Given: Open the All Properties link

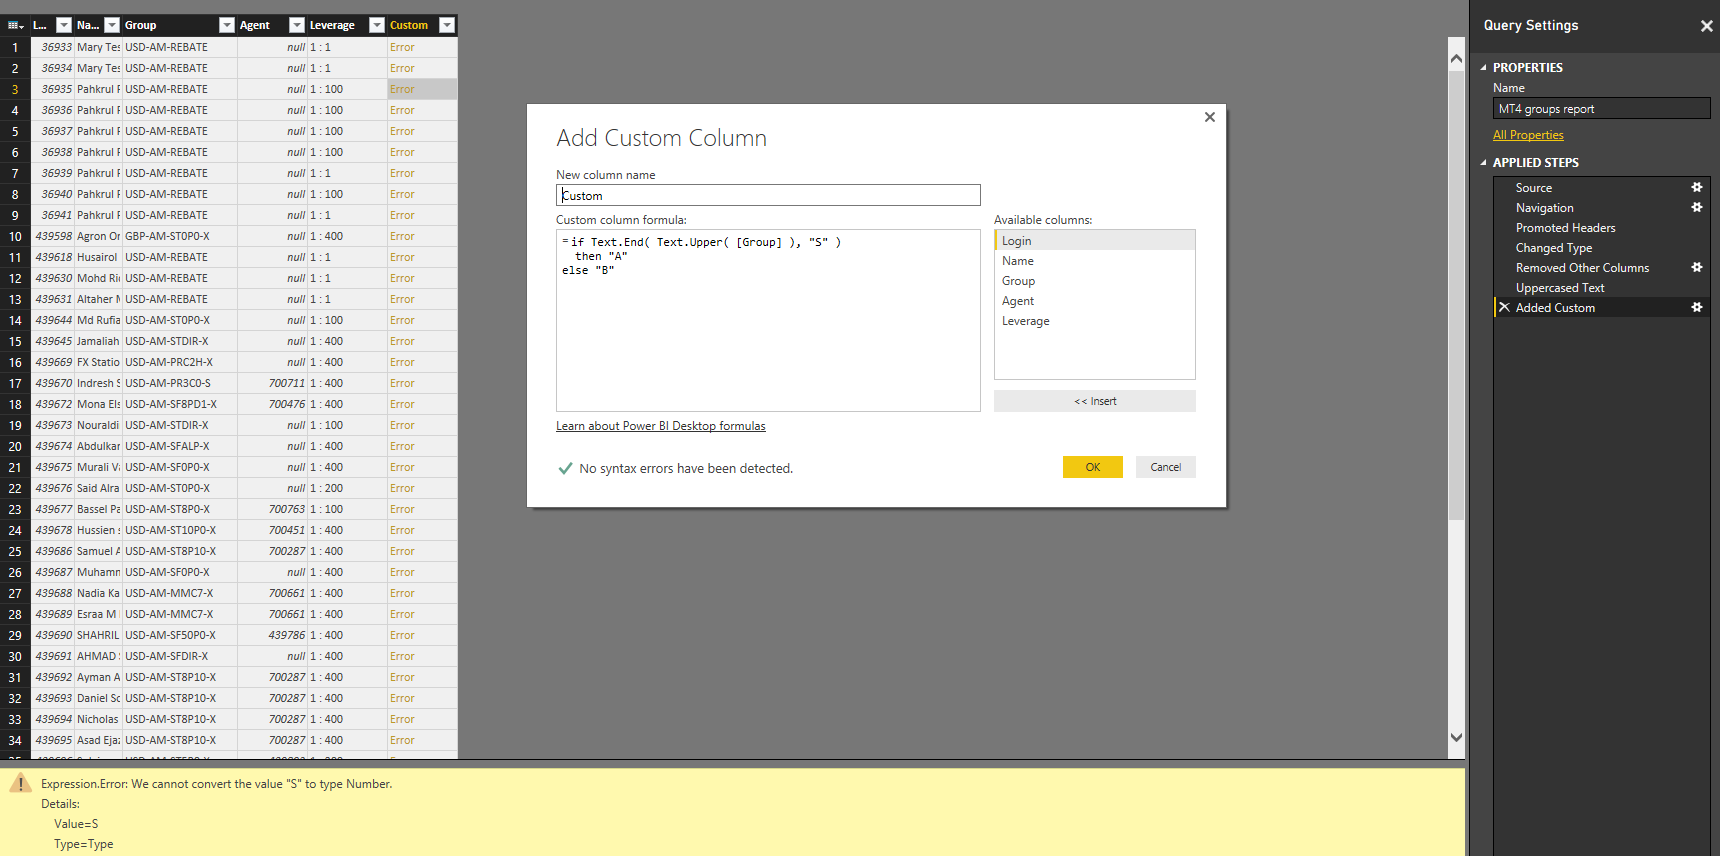Looking at the screenshot, I should (1528, 135).
